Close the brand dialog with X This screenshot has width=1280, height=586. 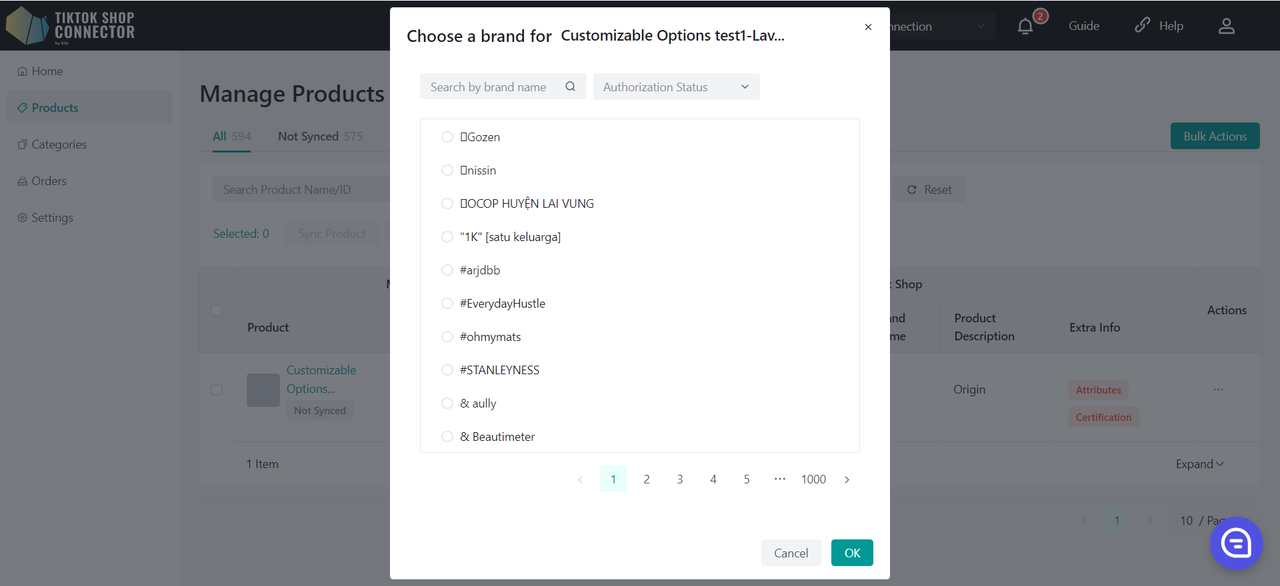pyautogui.click(x=868, y=27)
